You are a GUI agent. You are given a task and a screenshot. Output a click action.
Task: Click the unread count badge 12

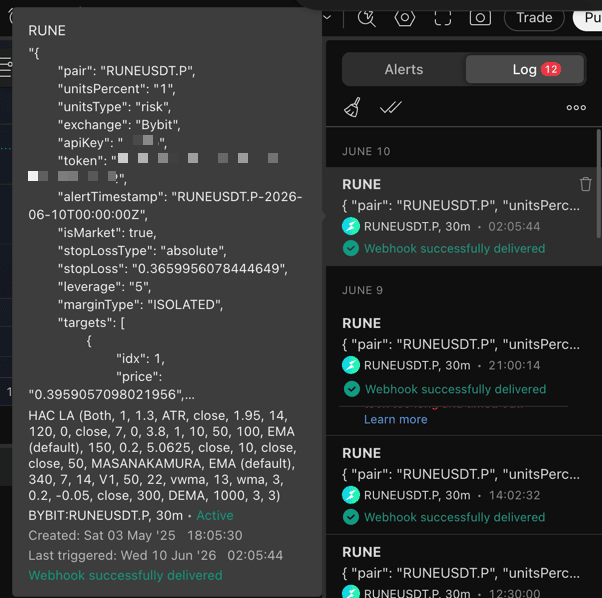pyautogui.click(x=551, y=69)
